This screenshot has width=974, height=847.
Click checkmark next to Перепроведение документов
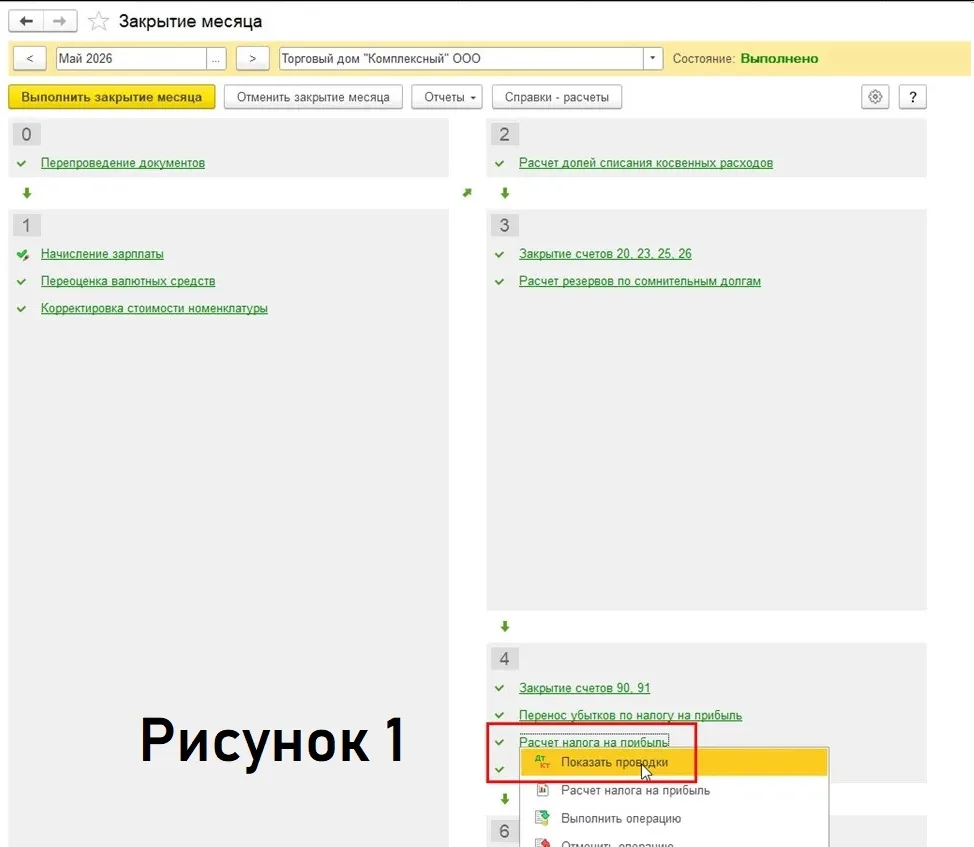pyautogui.click(x=22, y=163)
